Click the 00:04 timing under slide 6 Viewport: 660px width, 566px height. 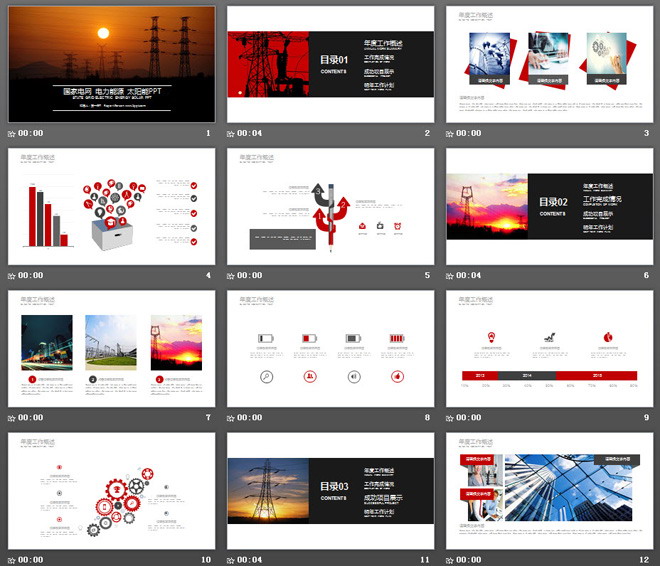click(x=471, y=275)
